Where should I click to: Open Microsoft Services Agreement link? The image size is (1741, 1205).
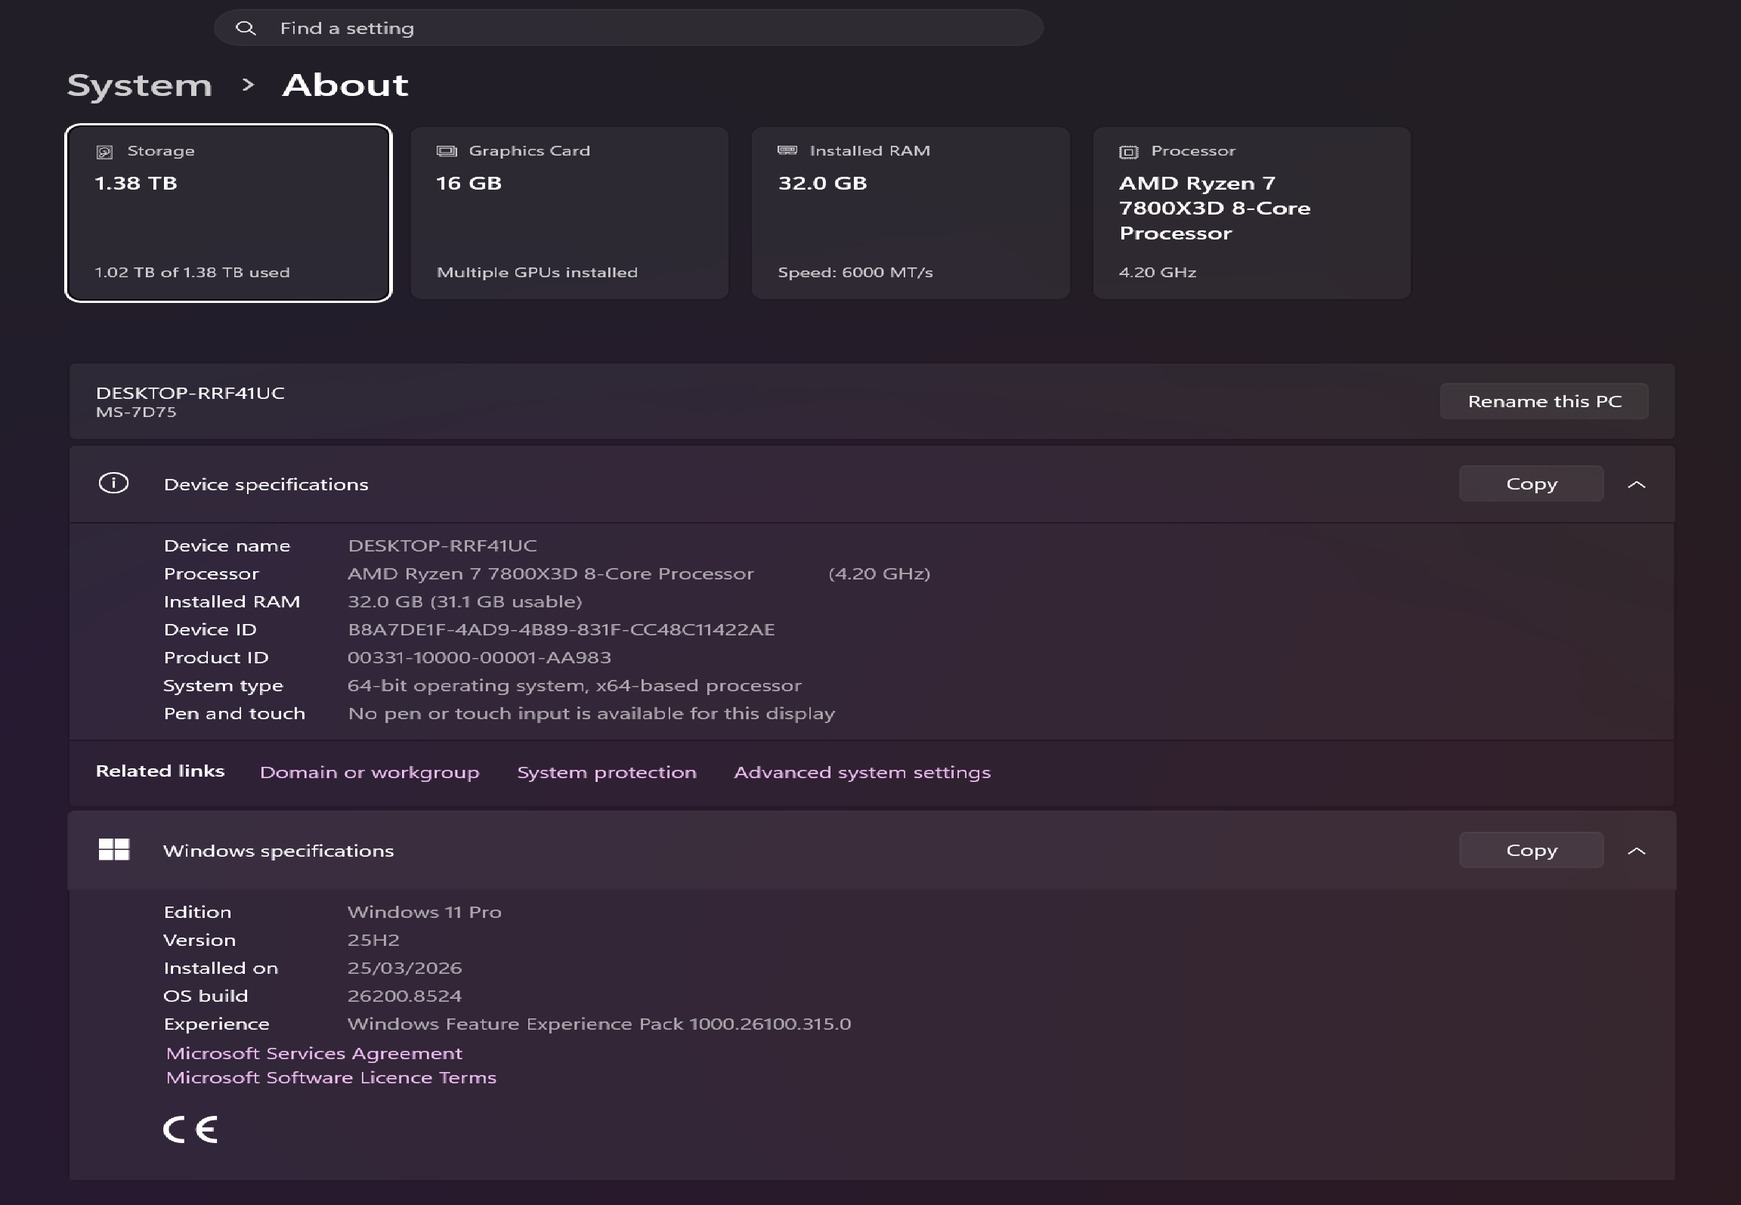(314, 1053)
